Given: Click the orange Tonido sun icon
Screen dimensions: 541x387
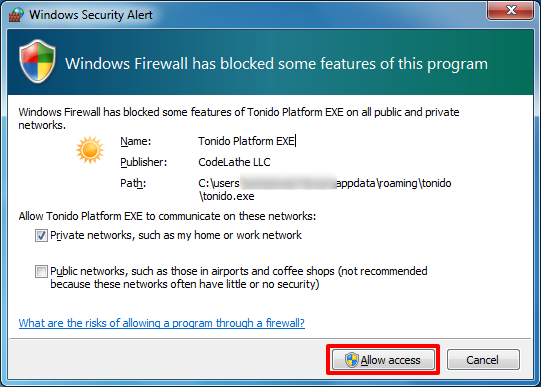Looking at the screenshot, I should (x=90, y=150).
